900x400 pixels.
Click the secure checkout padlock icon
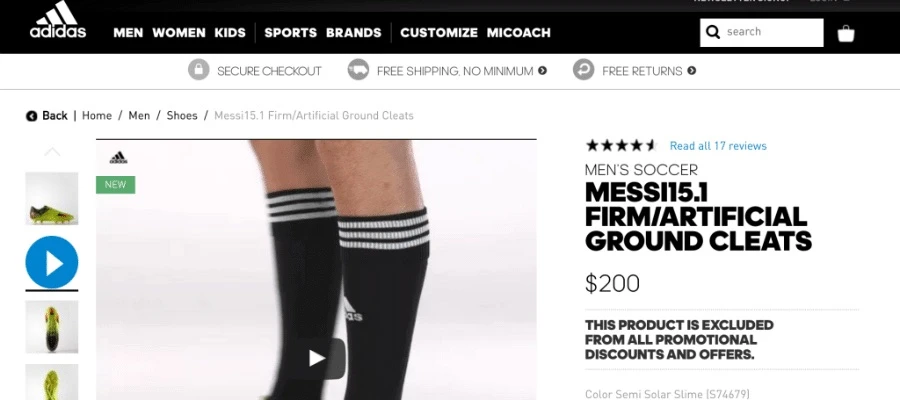coord(199,70)
